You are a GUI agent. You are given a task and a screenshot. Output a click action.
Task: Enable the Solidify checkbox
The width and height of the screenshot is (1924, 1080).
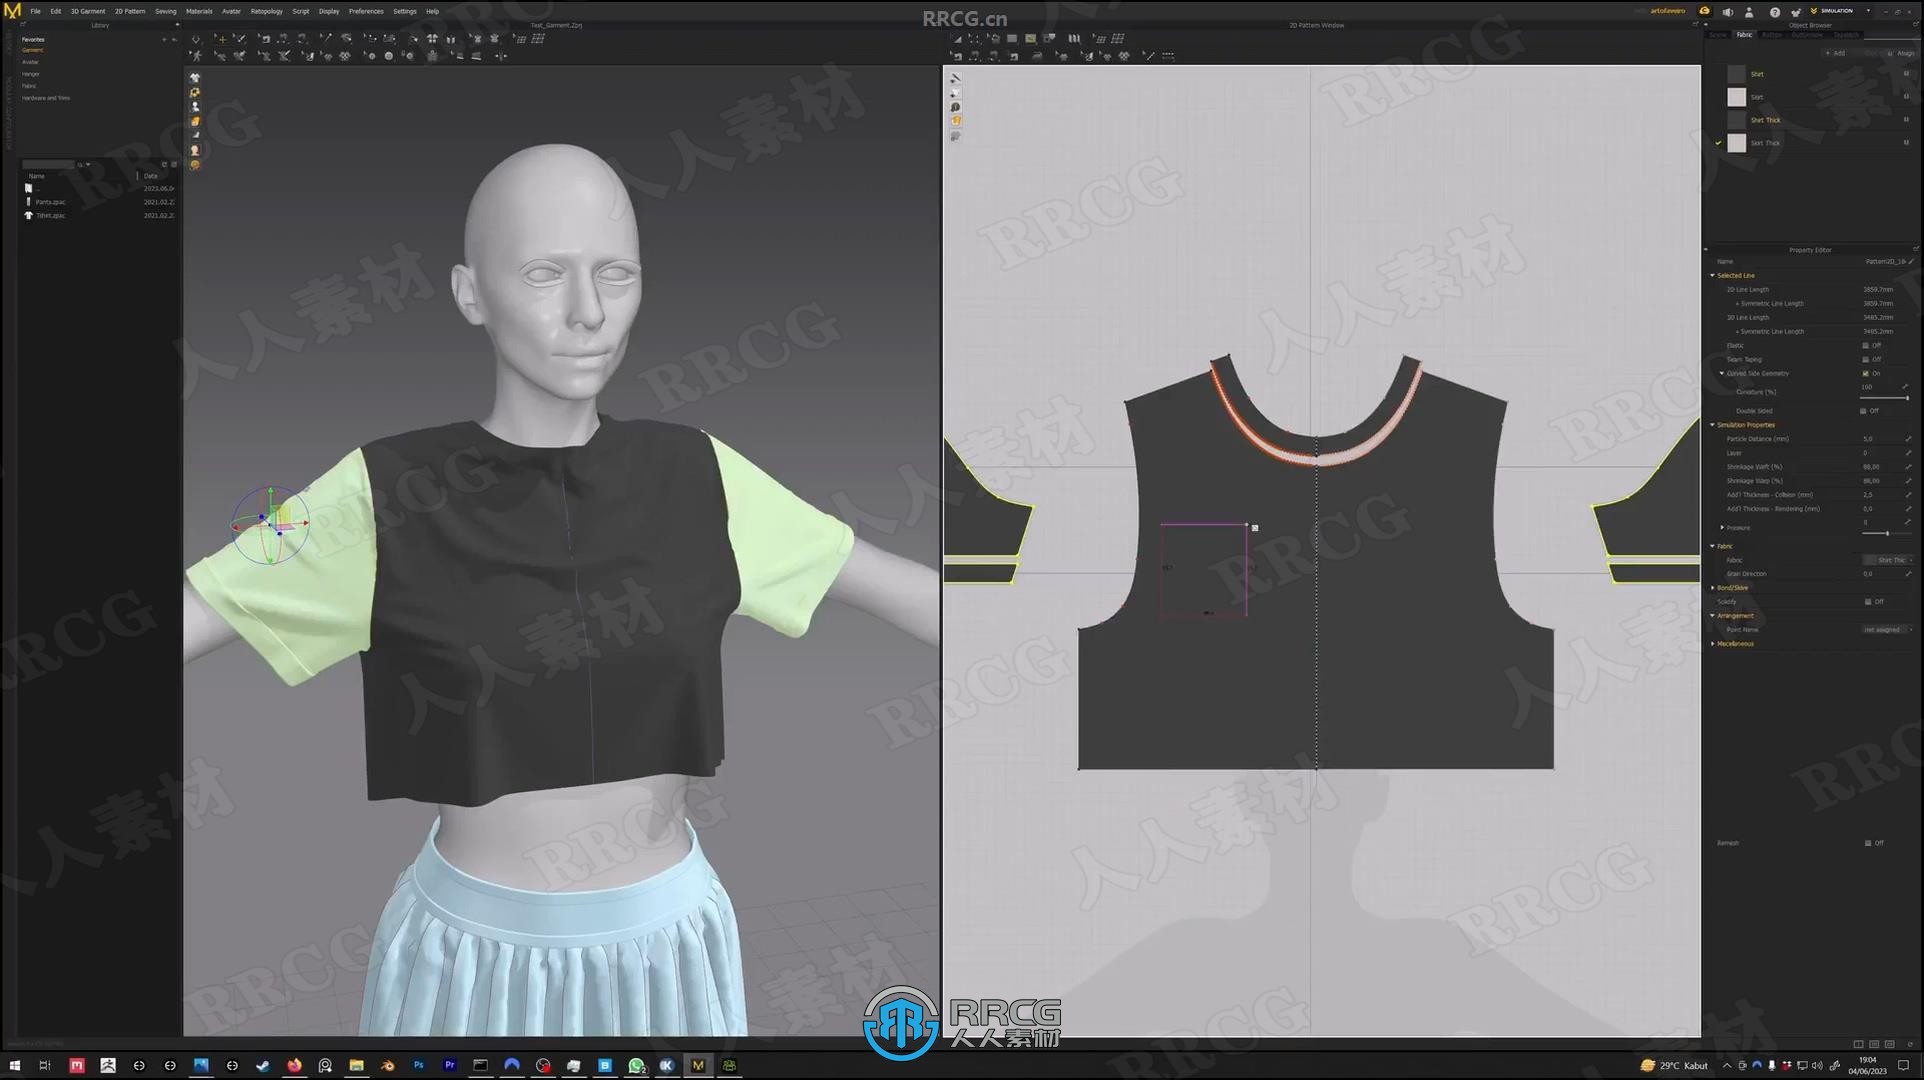click(x=1868, y=602)
